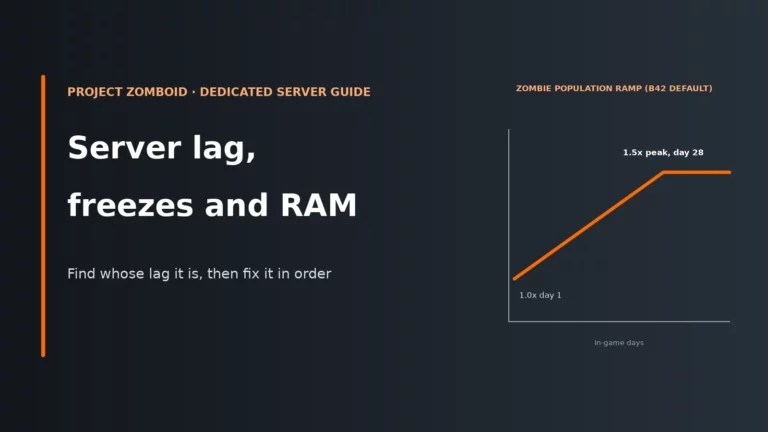
Task: Click the flat orange plateau segment
Action: (697, 172)
